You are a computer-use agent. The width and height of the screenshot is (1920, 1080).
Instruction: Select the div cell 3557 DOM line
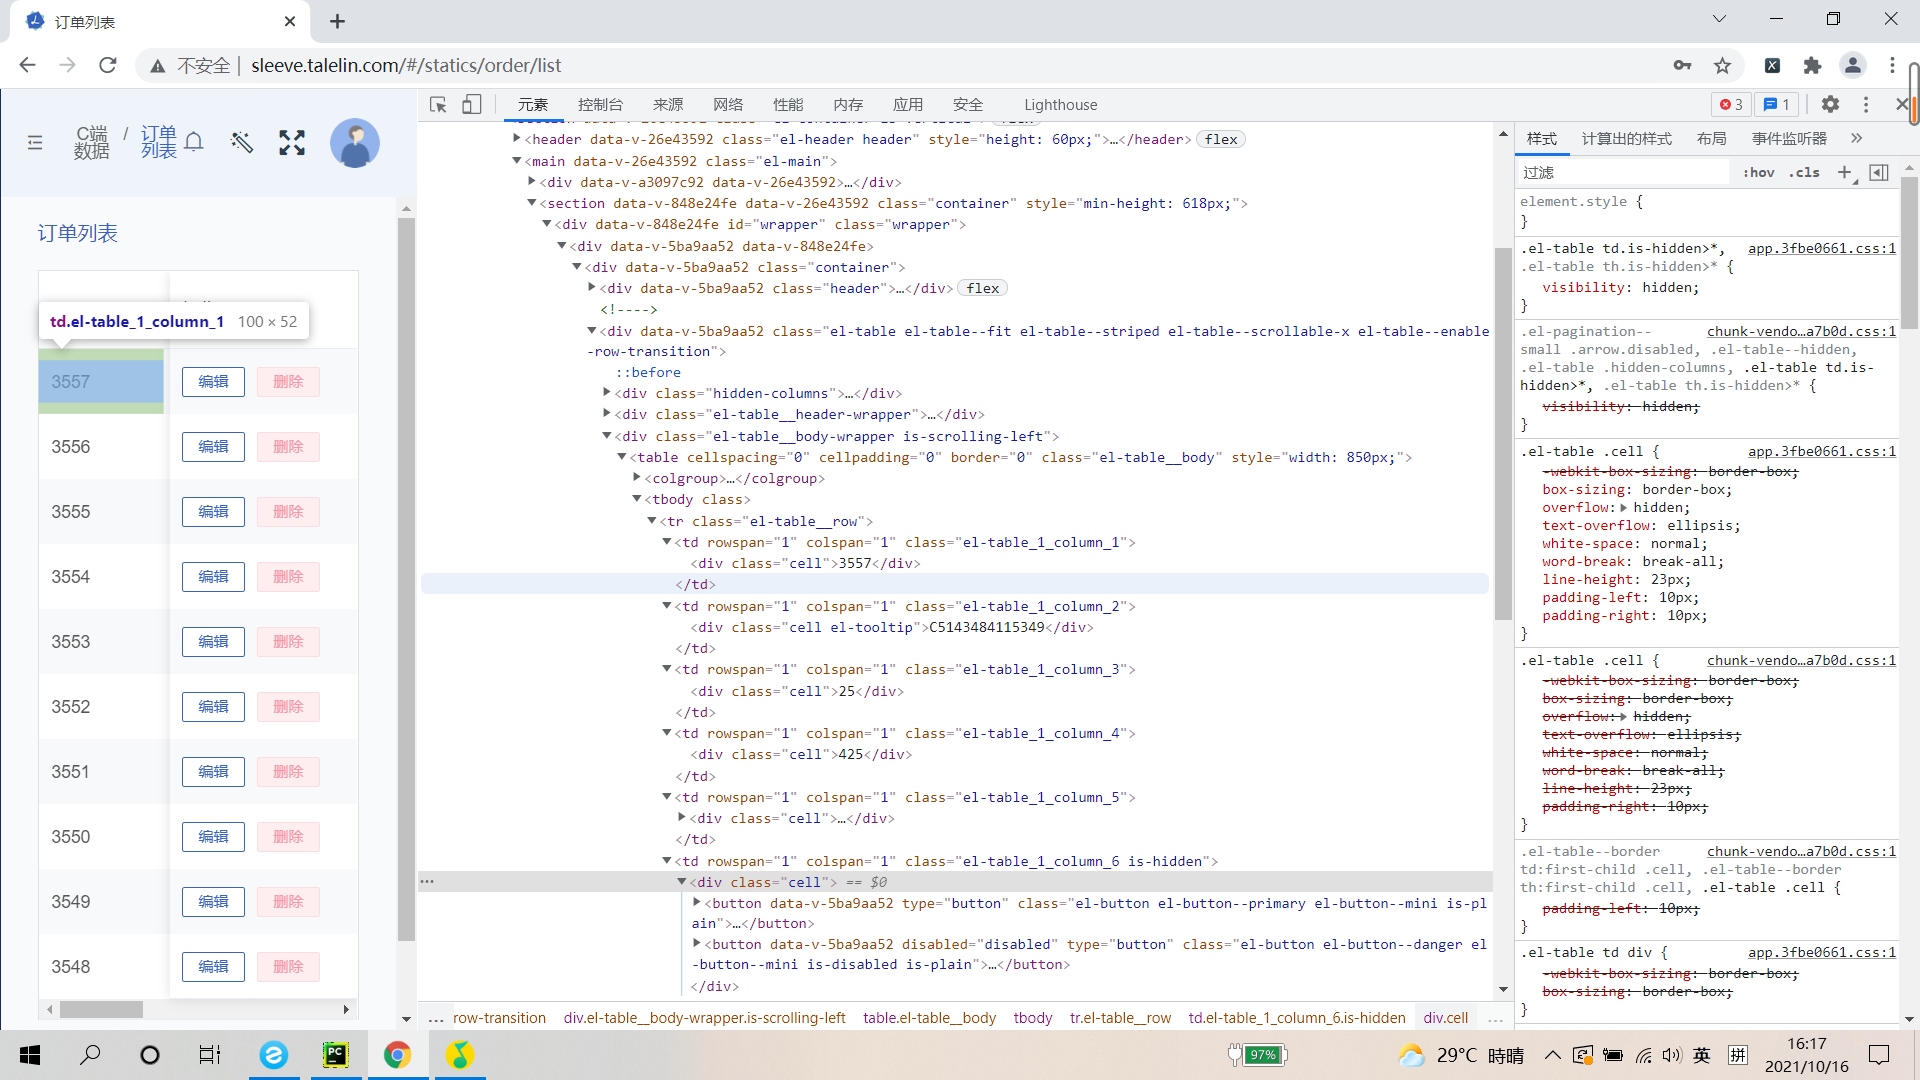(805, 563)
